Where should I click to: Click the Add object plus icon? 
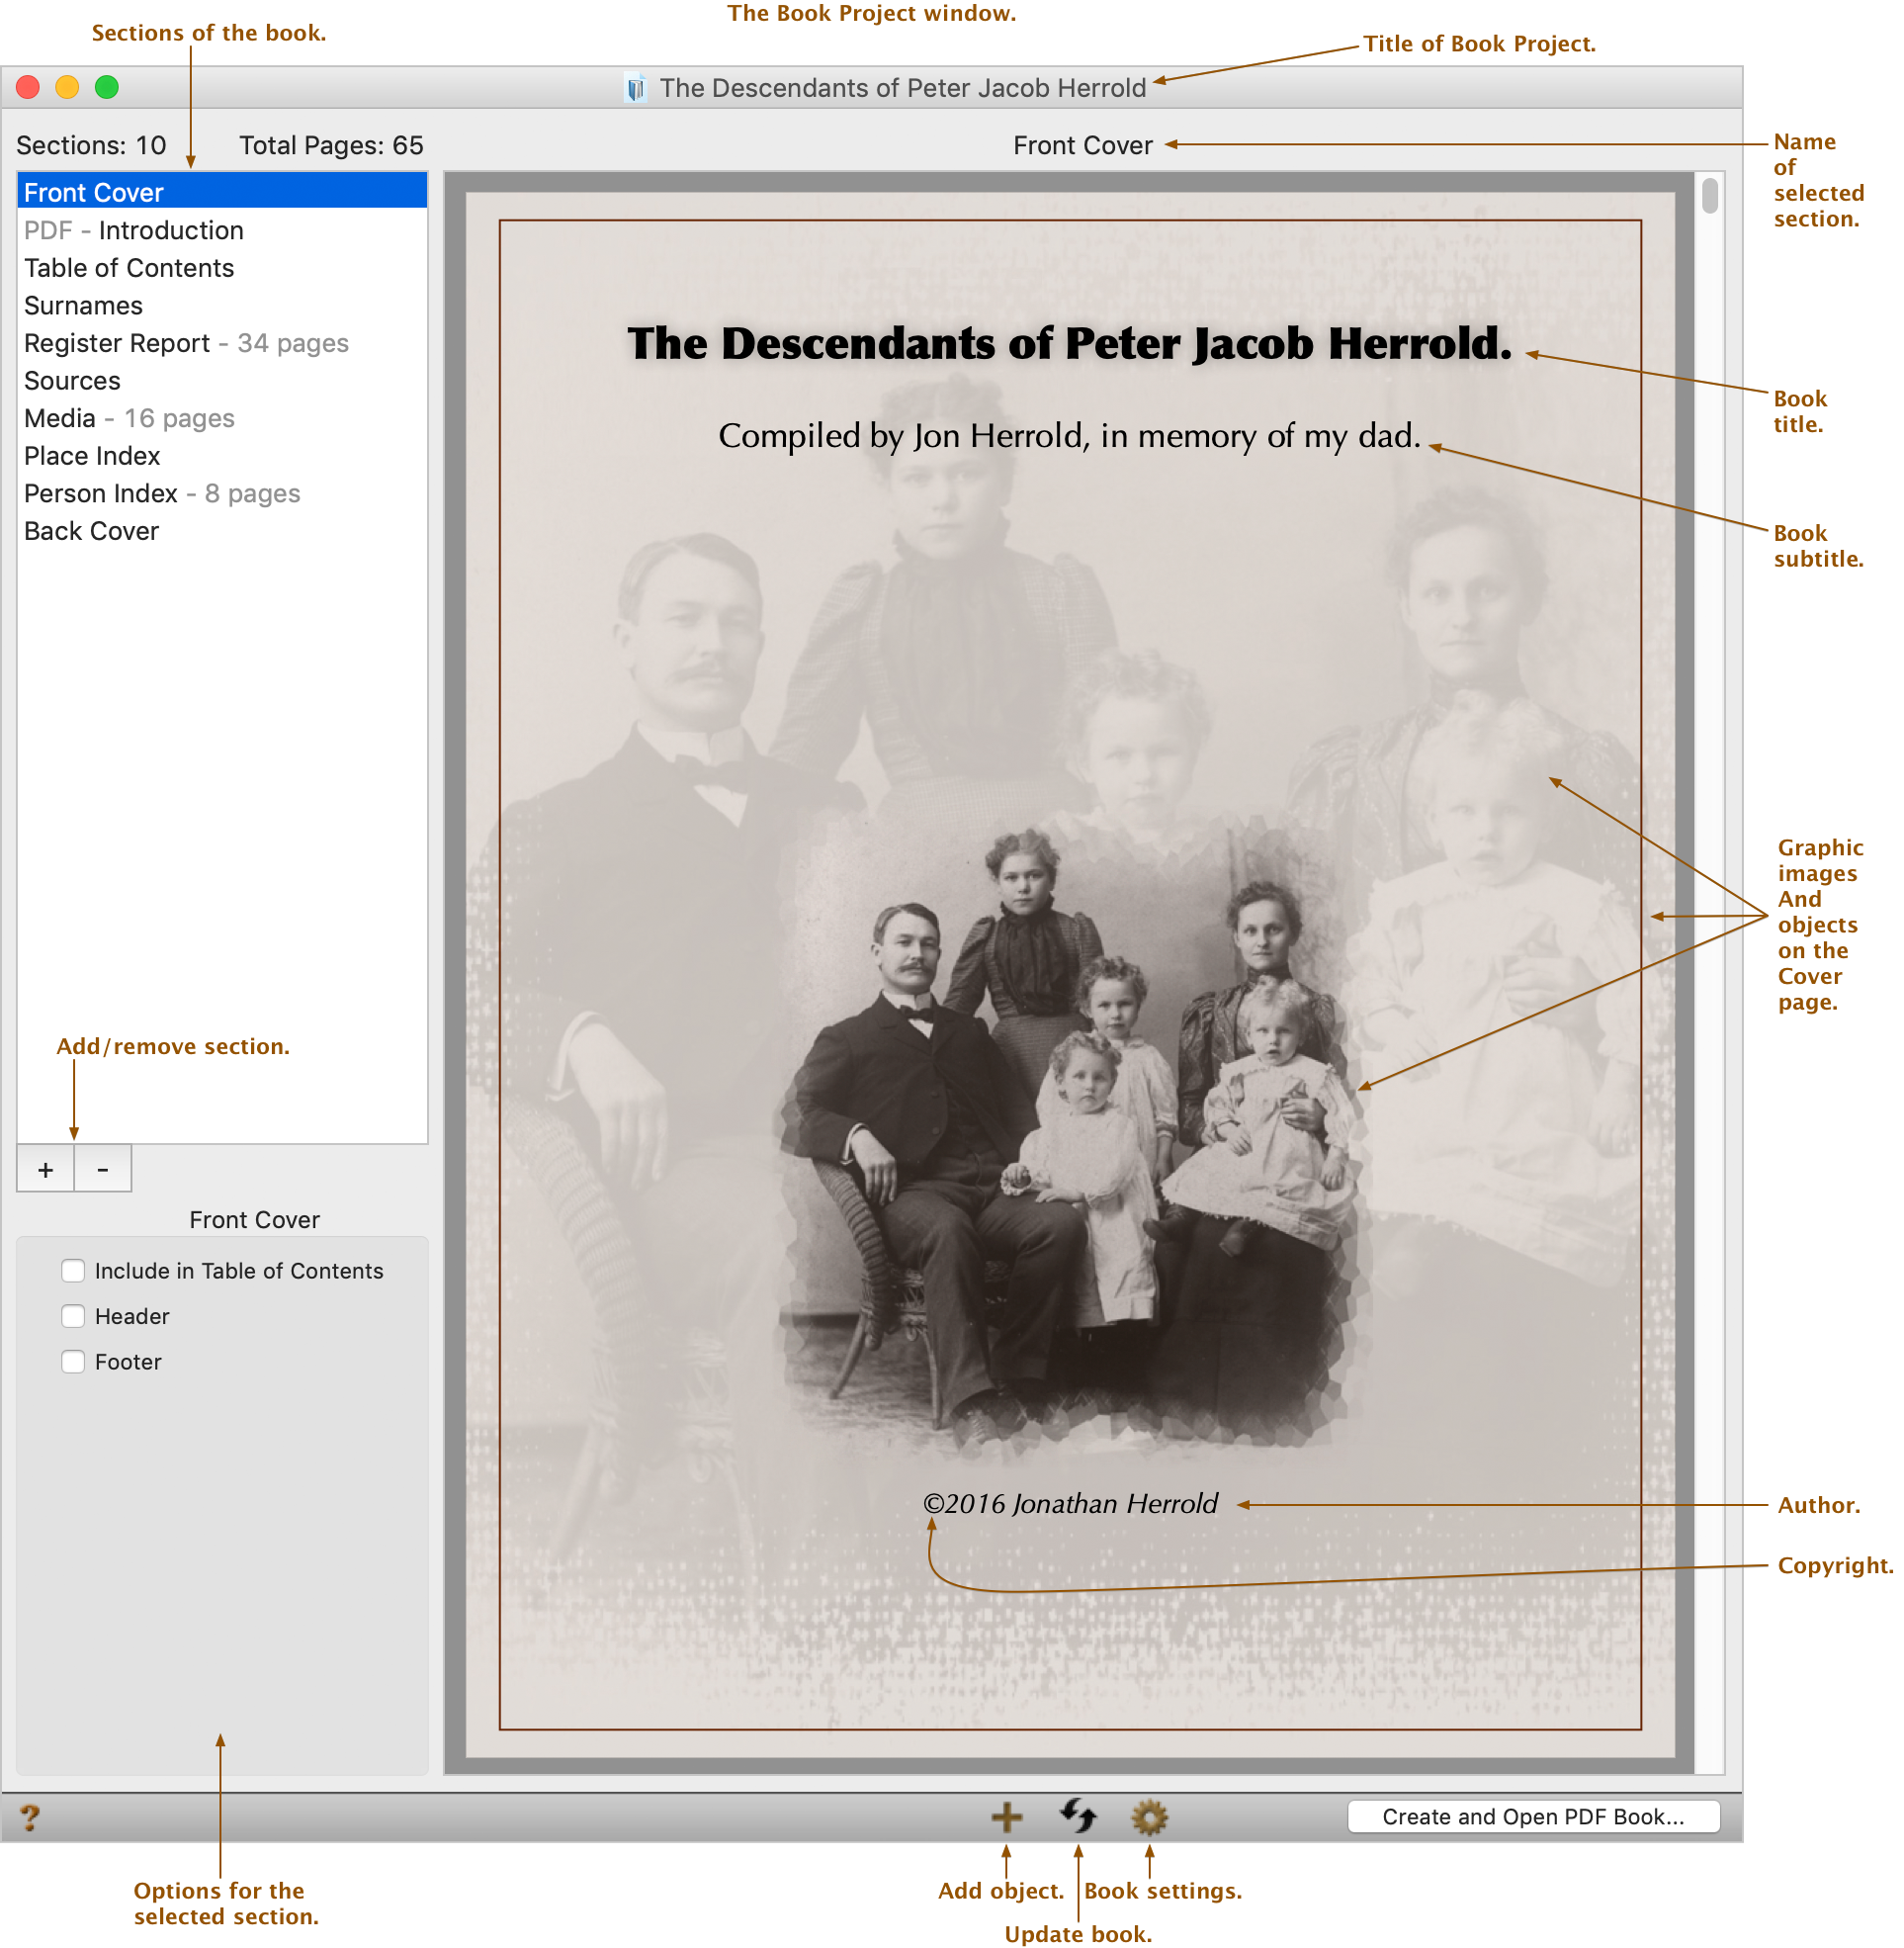pos(1006,1816)
